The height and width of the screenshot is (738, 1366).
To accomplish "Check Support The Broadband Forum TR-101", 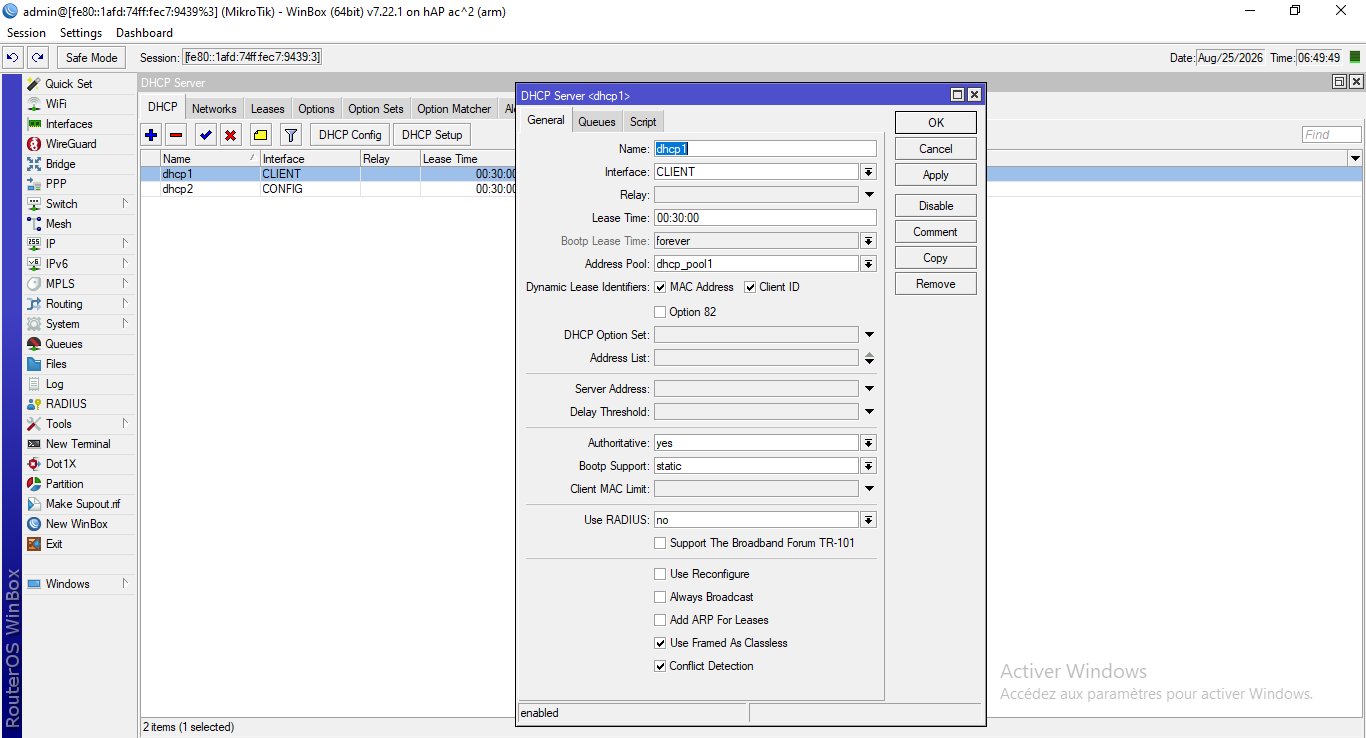I will click(x=660, y=543).
